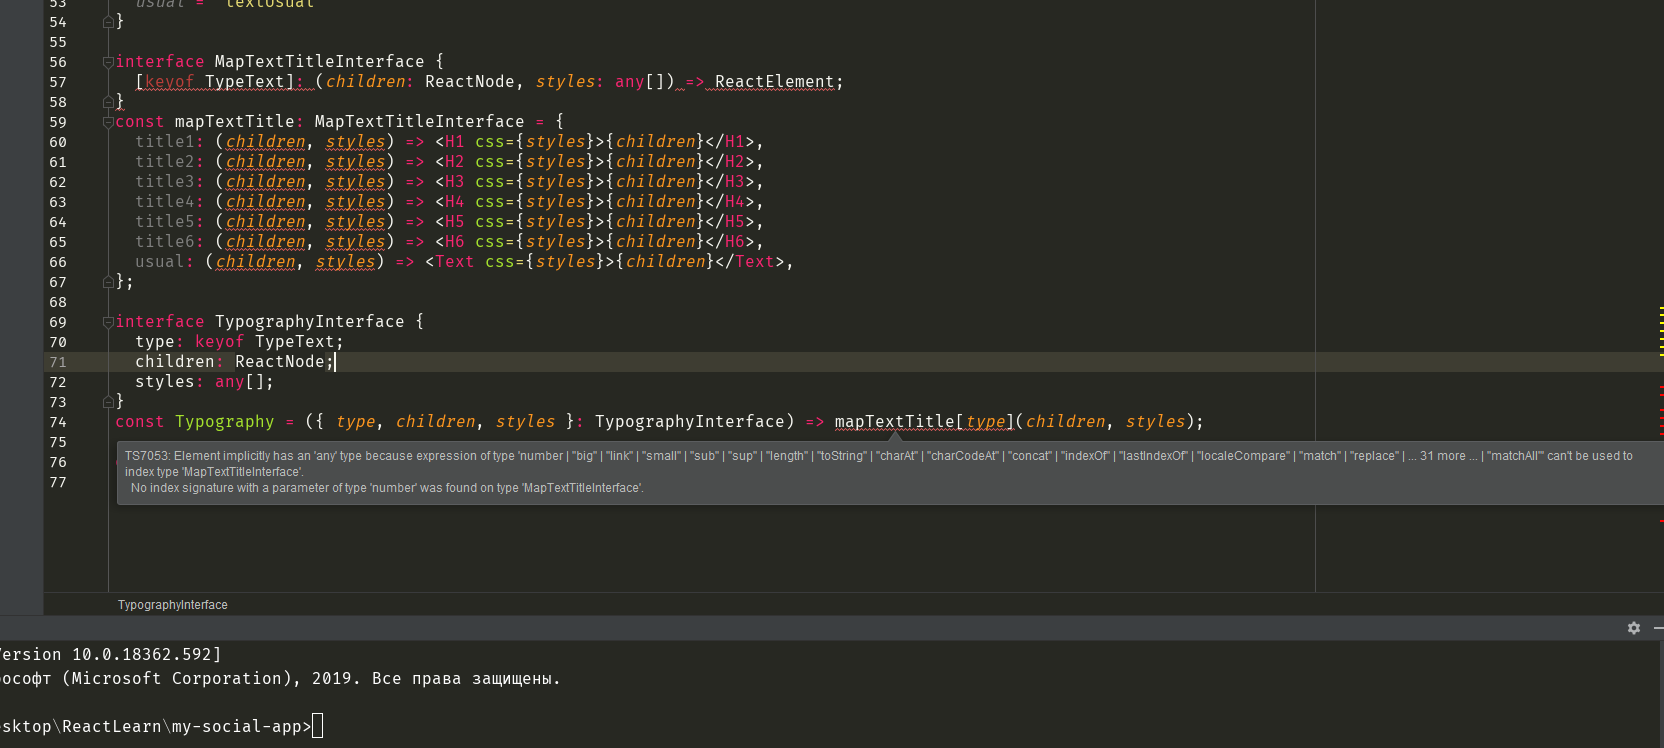Image resolution: width=1664 pixels, height=748 pixels.
Task: Click fold end marker on line 73
Action: point(108,402)
